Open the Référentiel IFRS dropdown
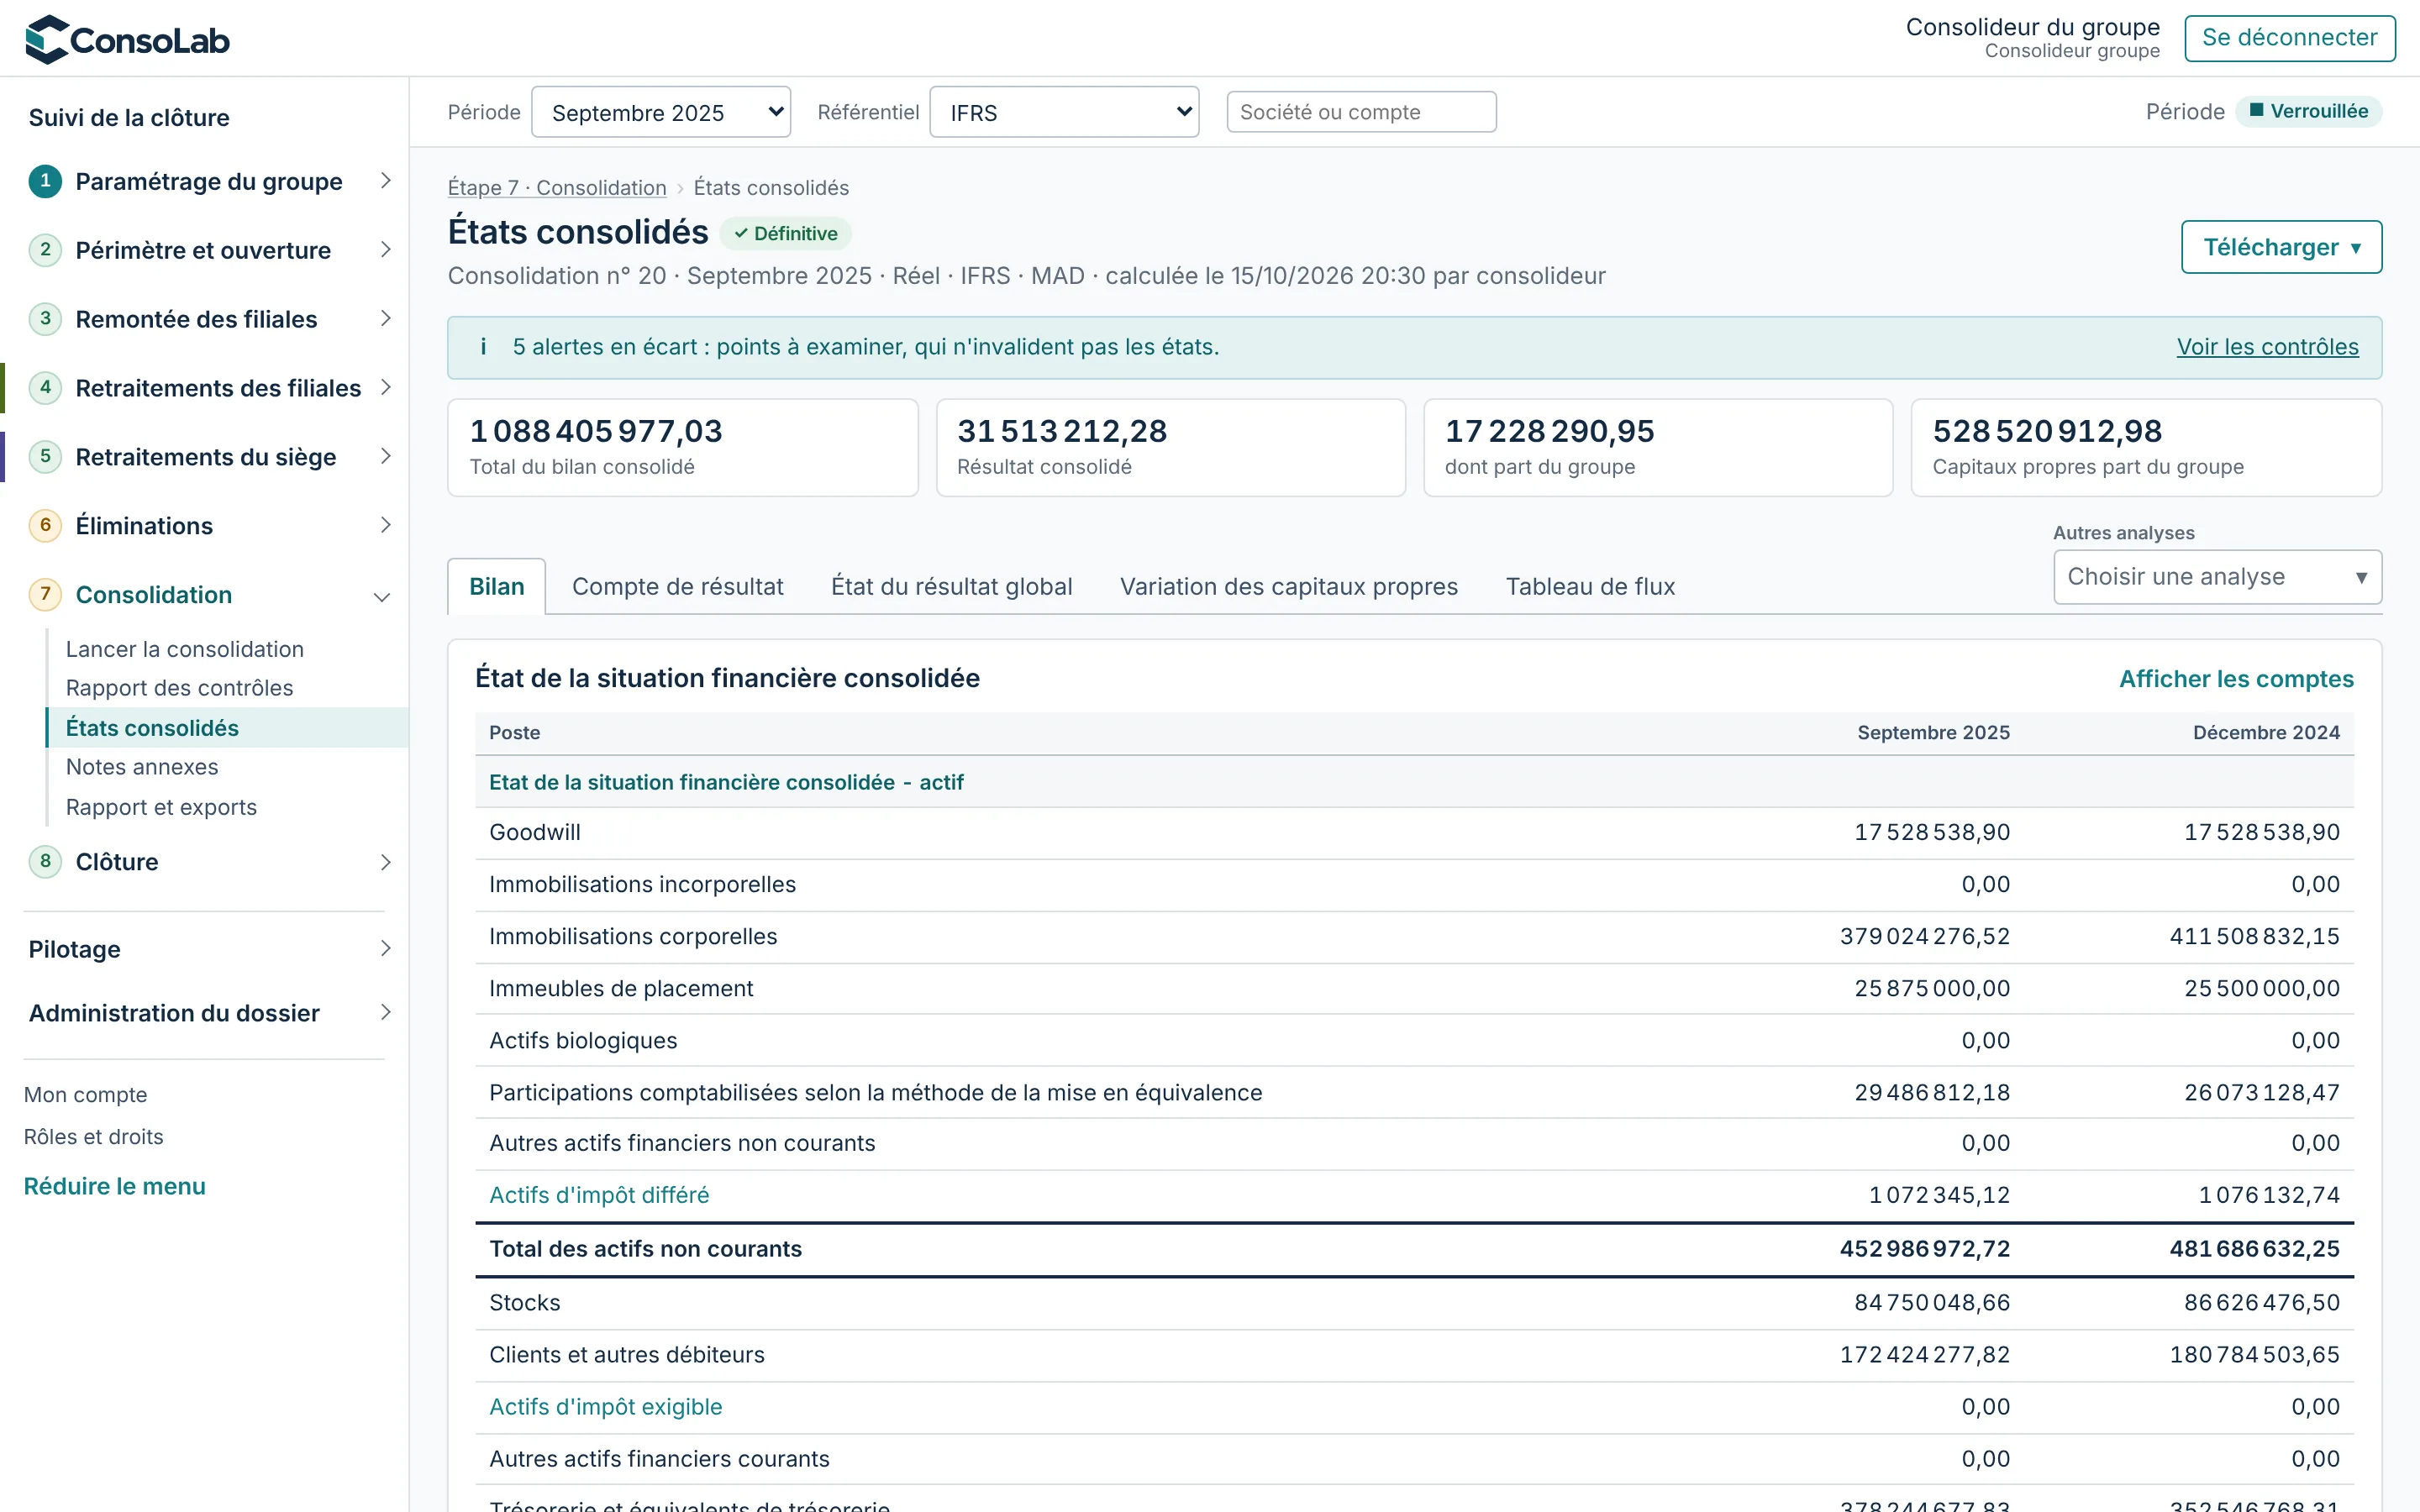The width and height of the screenshot is (2420, 1512). [x=1064, y=112]
